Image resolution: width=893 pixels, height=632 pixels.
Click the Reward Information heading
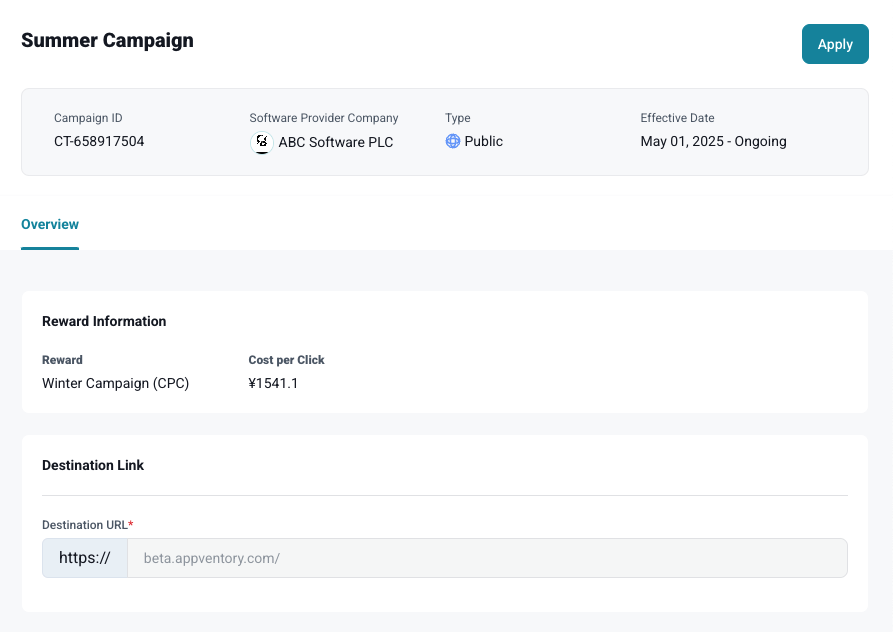(104, 321)
